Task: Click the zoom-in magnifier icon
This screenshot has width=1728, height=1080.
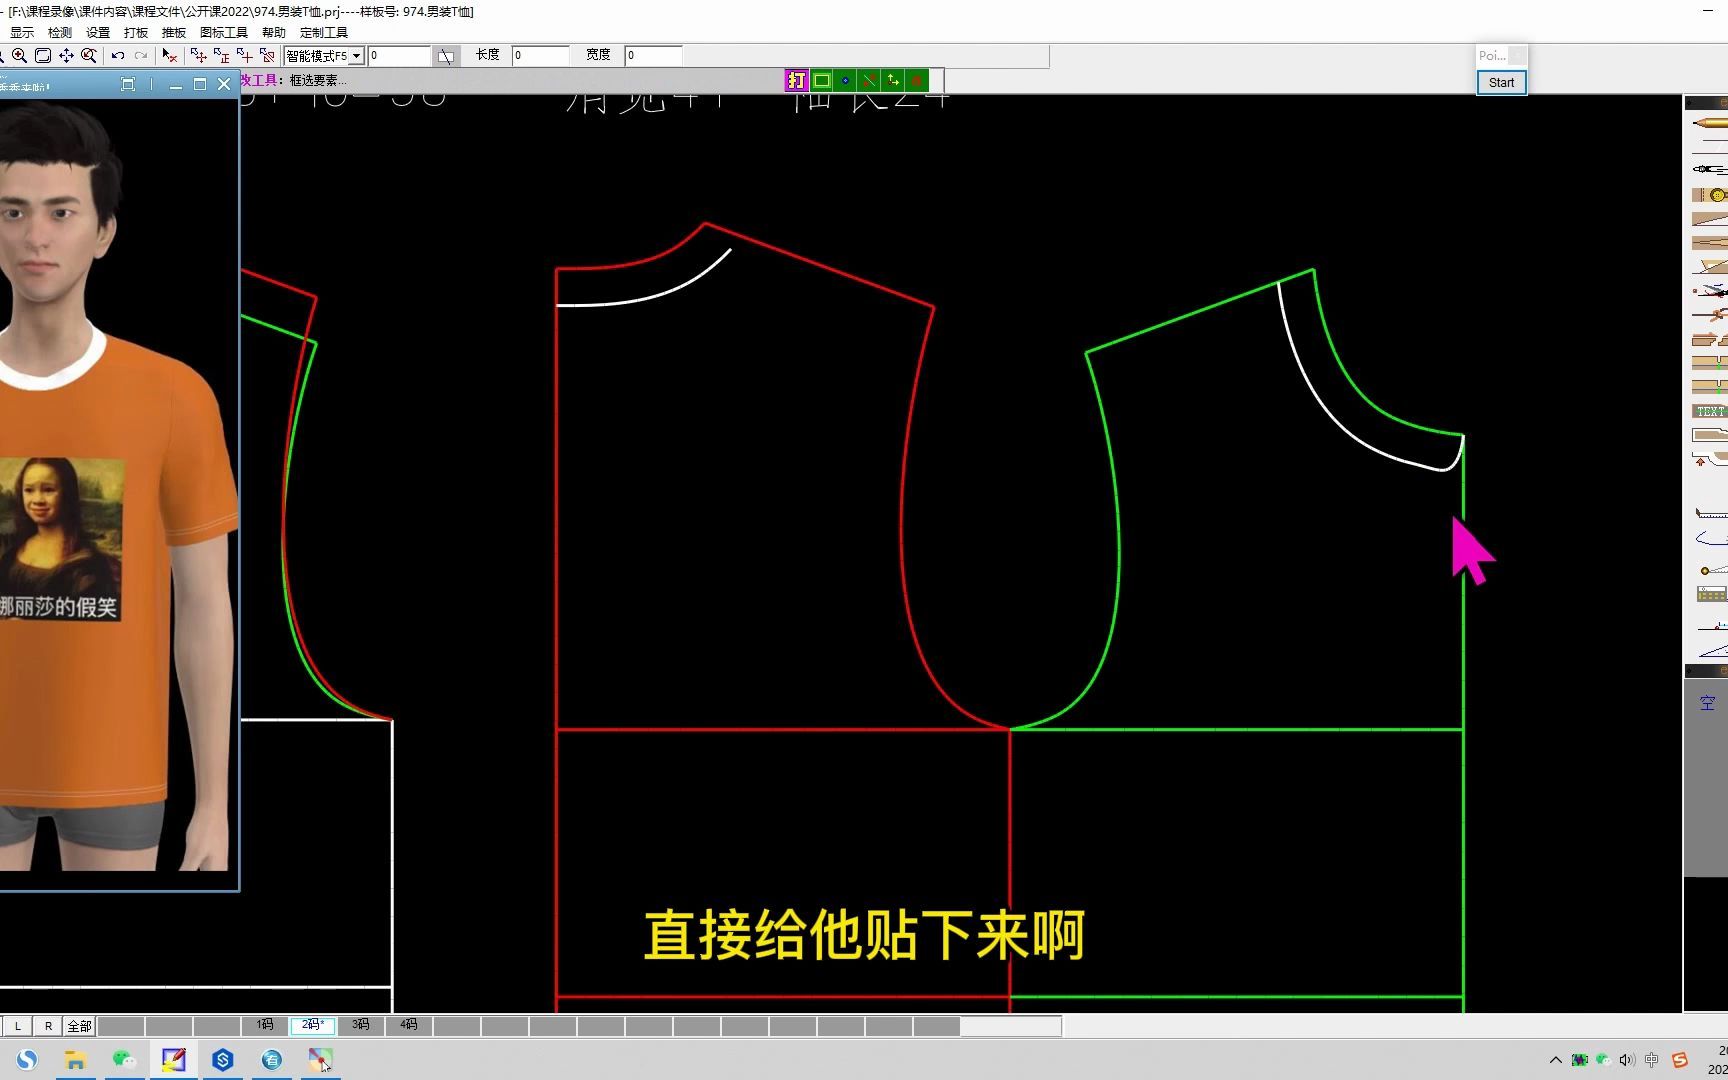Action: tap(20, 56)
